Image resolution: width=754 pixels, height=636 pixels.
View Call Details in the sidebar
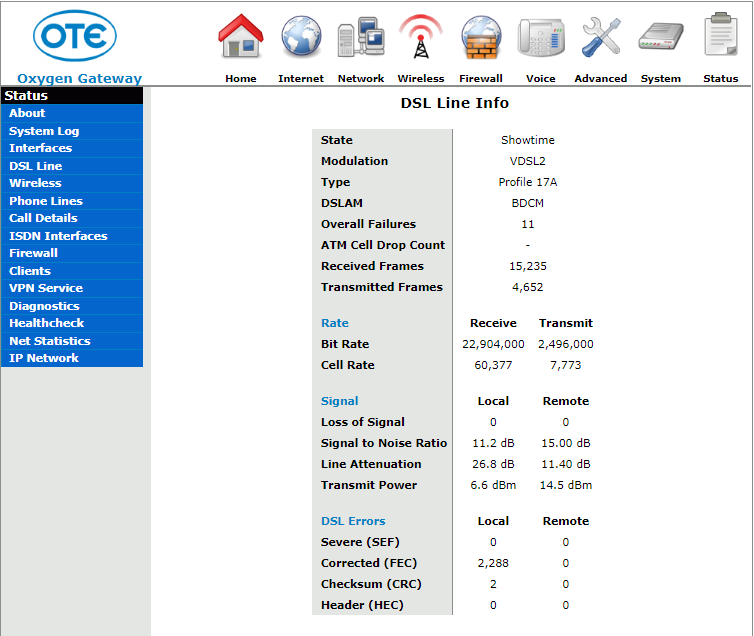pyautogui.click(x=72, y=218)
